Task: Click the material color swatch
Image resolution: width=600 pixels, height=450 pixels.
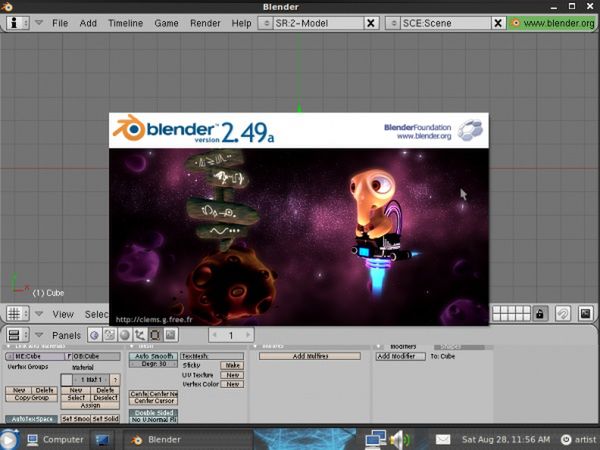Action: [x=67, y=380]
